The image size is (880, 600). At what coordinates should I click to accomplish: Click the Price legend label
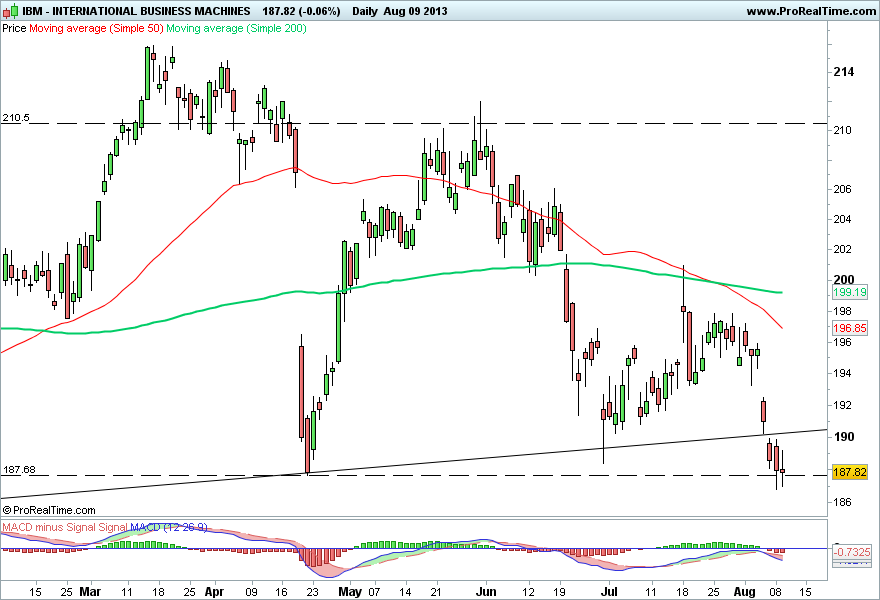pos(14,28)
